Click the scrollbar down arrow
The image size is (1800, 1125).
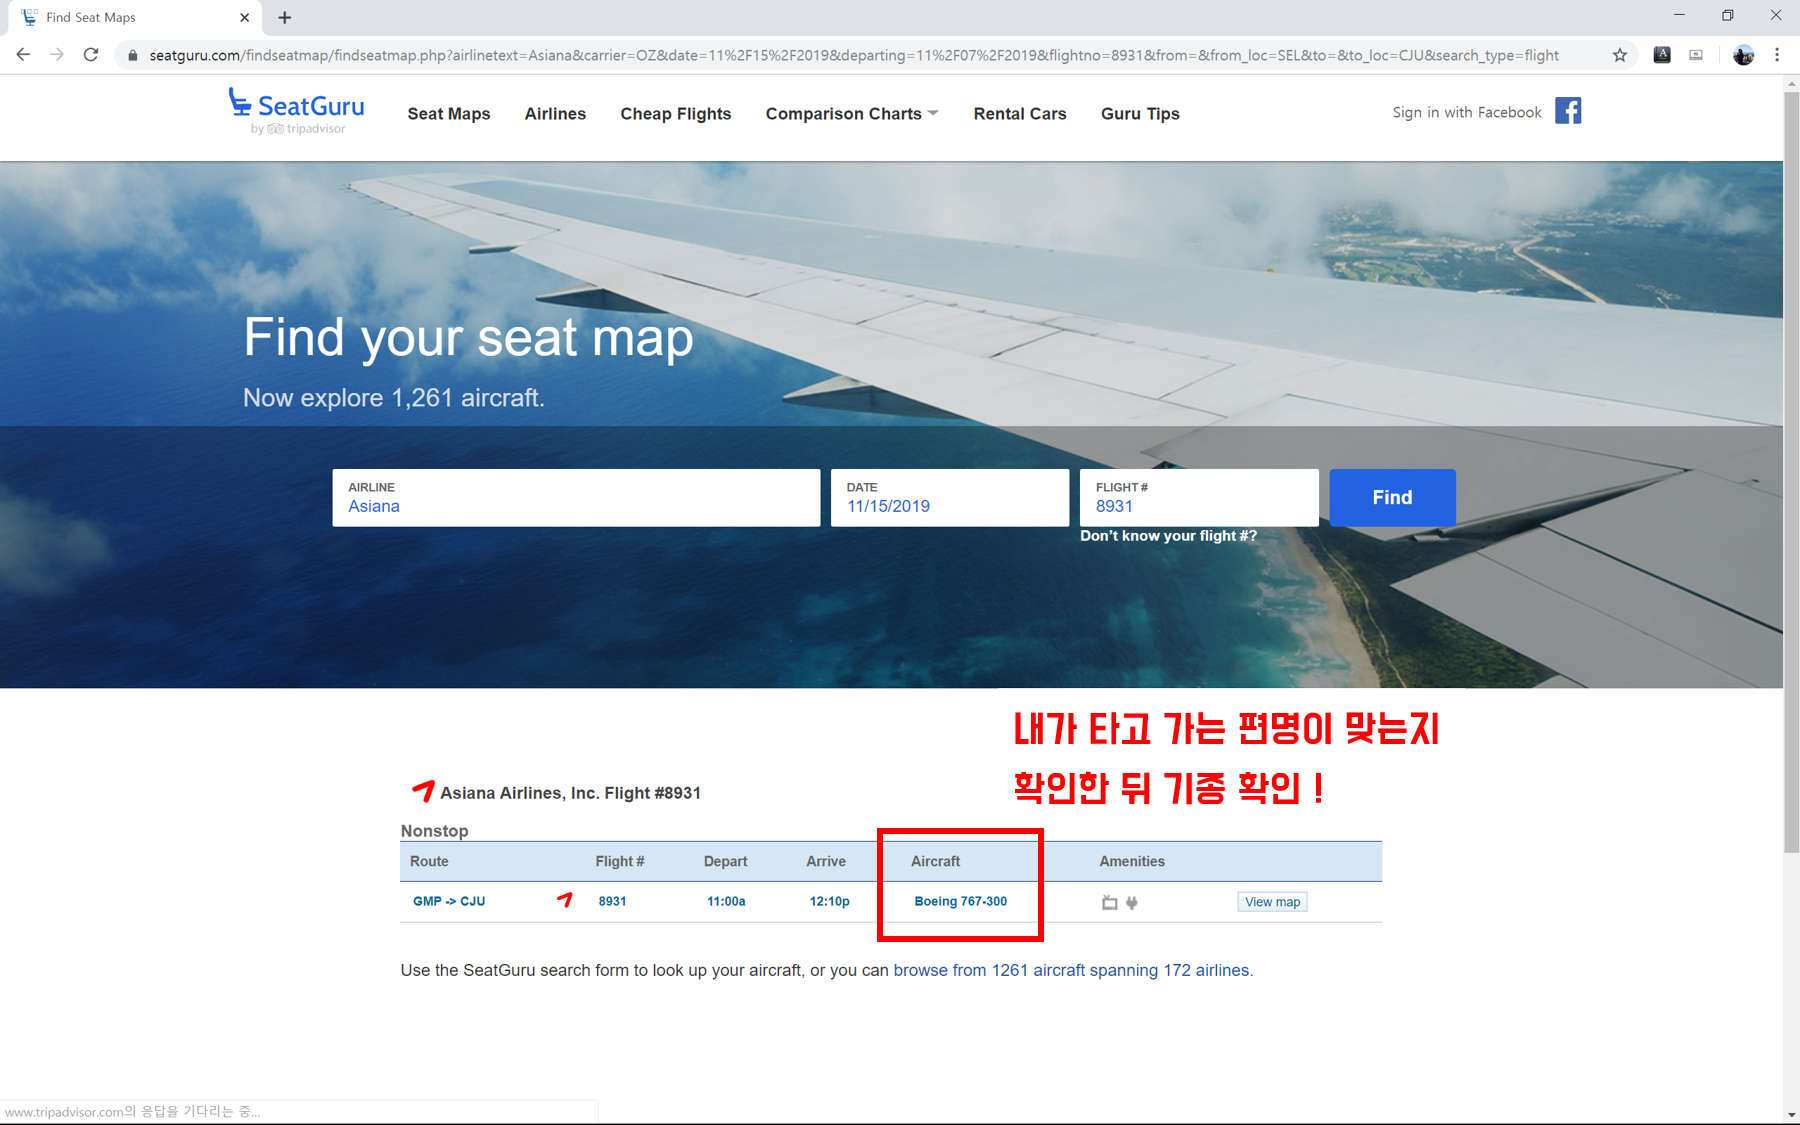pyautogui.click(x=1791, y=1115)
